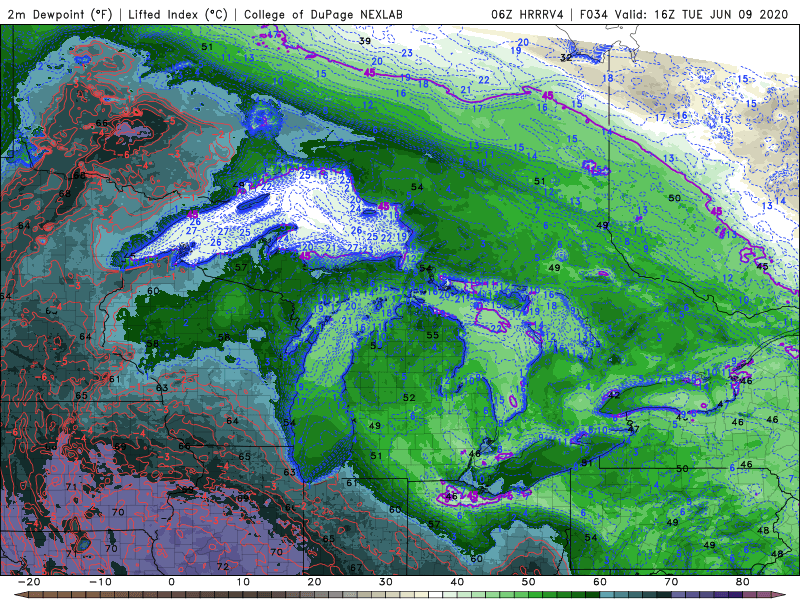The image size is (800, 600).
Task: Click the '40' color scale label
Action: coord(457,582)
